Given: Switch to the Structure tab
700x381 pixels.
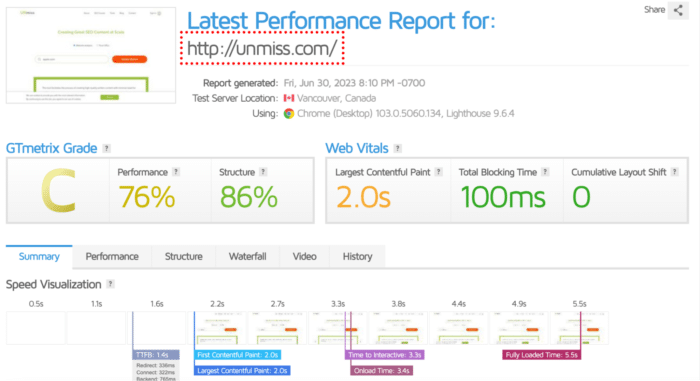Looking at the screenshot, I should (x=183, y=256).
